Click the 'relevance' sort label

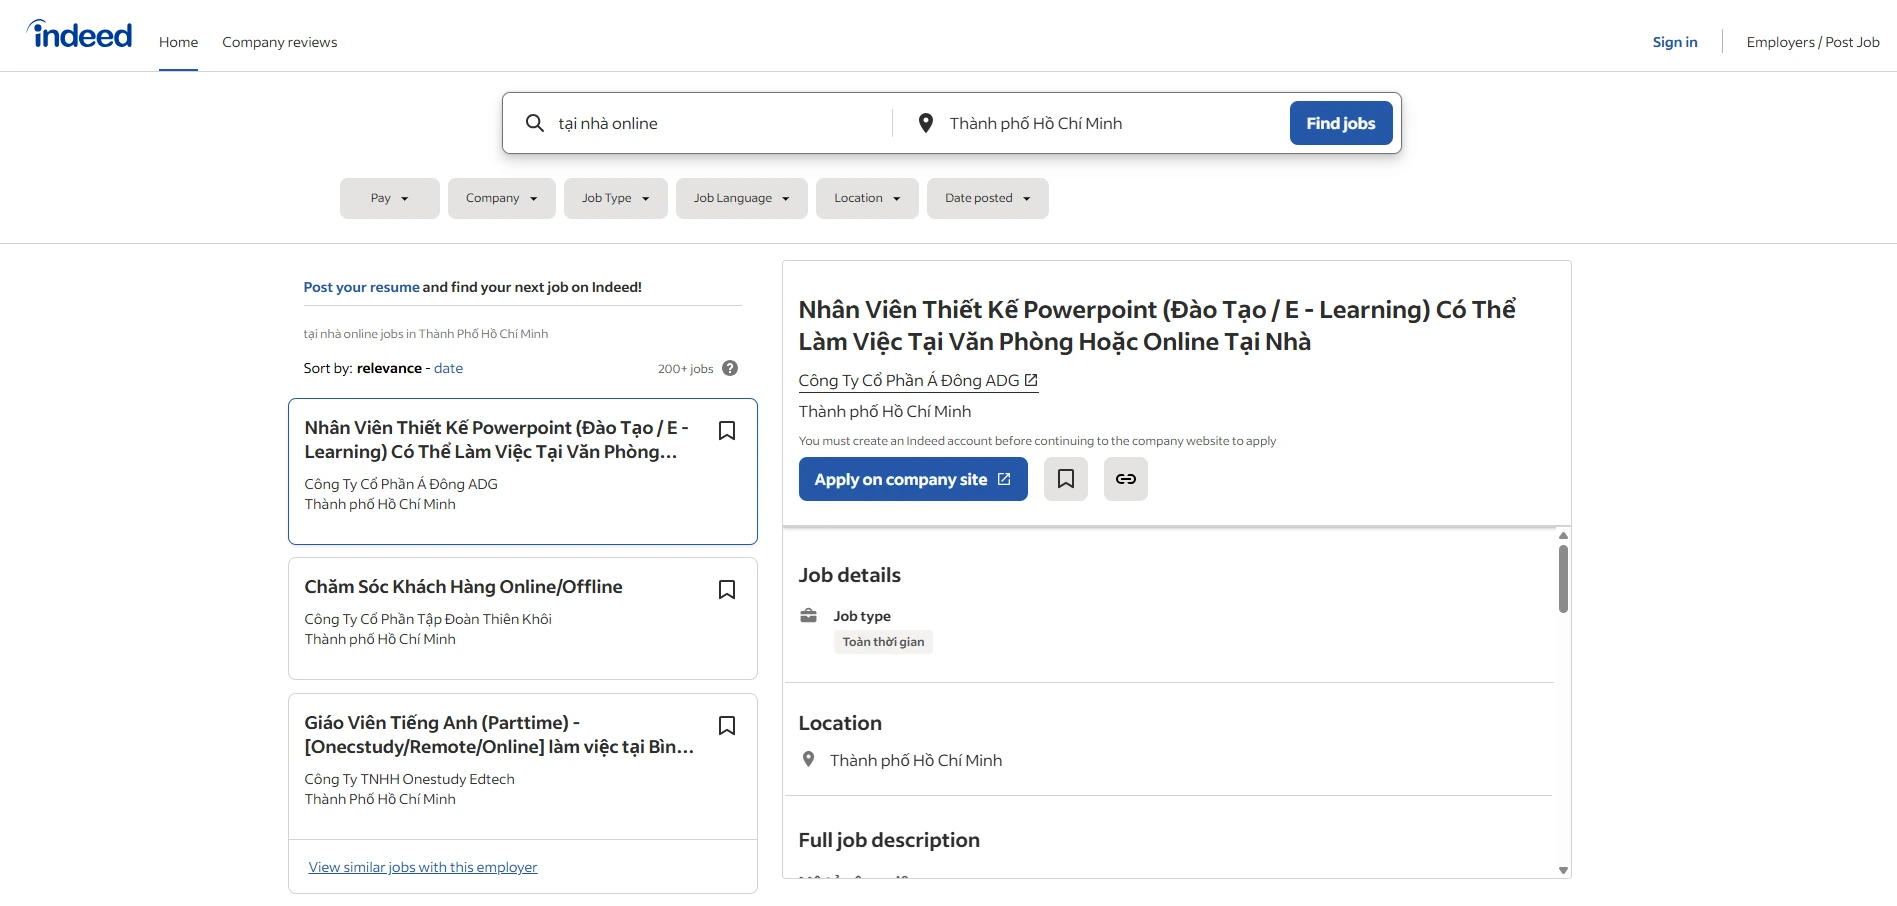tap(389, 368)
